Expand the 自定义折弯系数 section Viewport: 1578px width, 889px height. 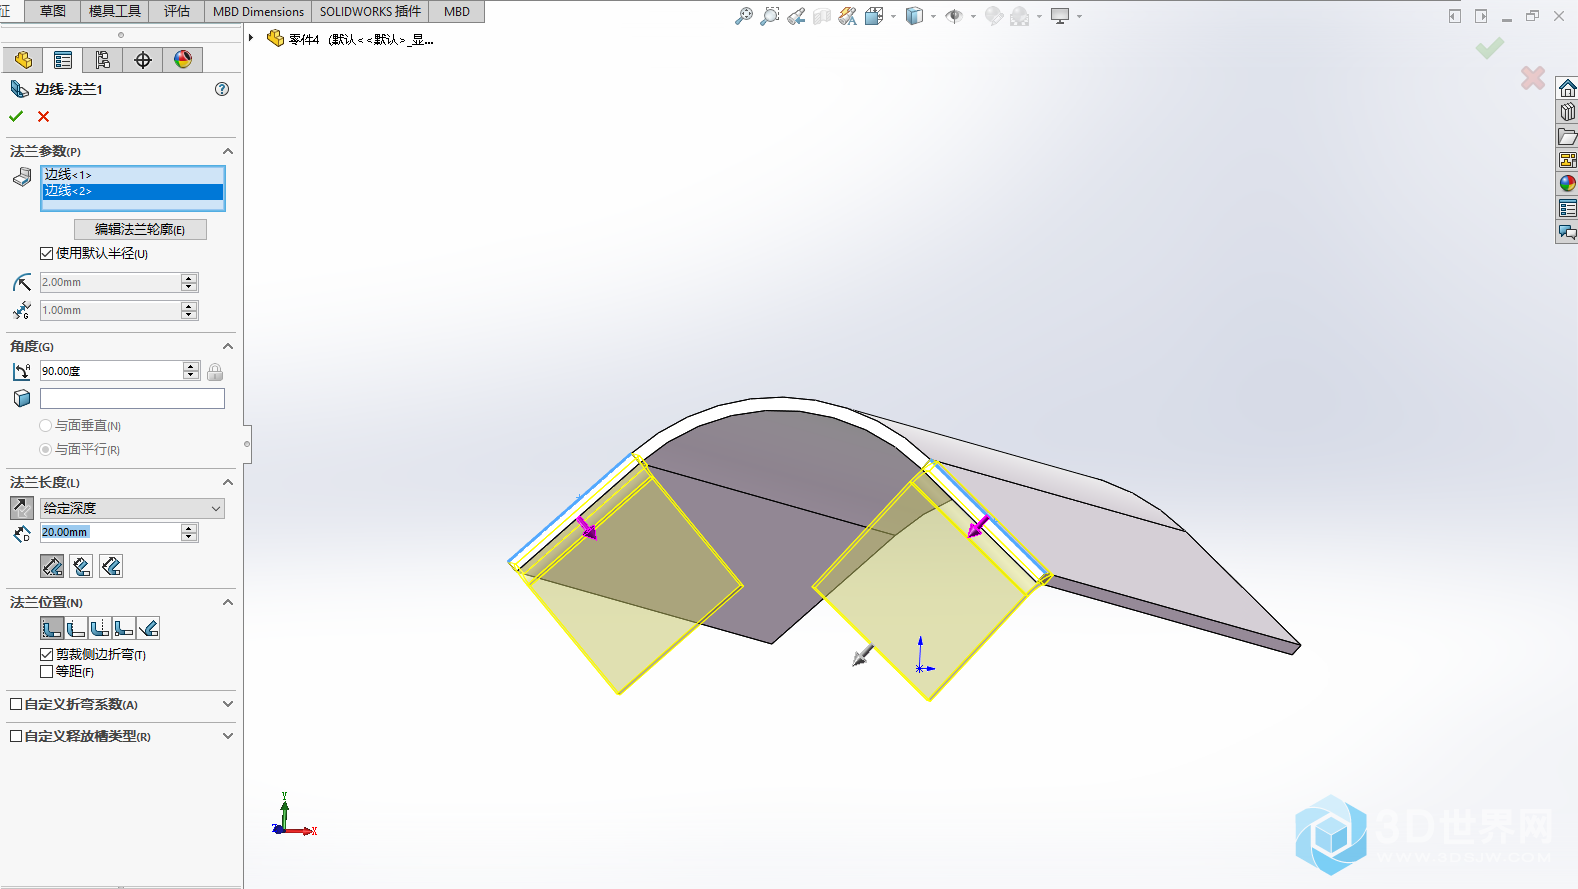[x=228, y=704]
